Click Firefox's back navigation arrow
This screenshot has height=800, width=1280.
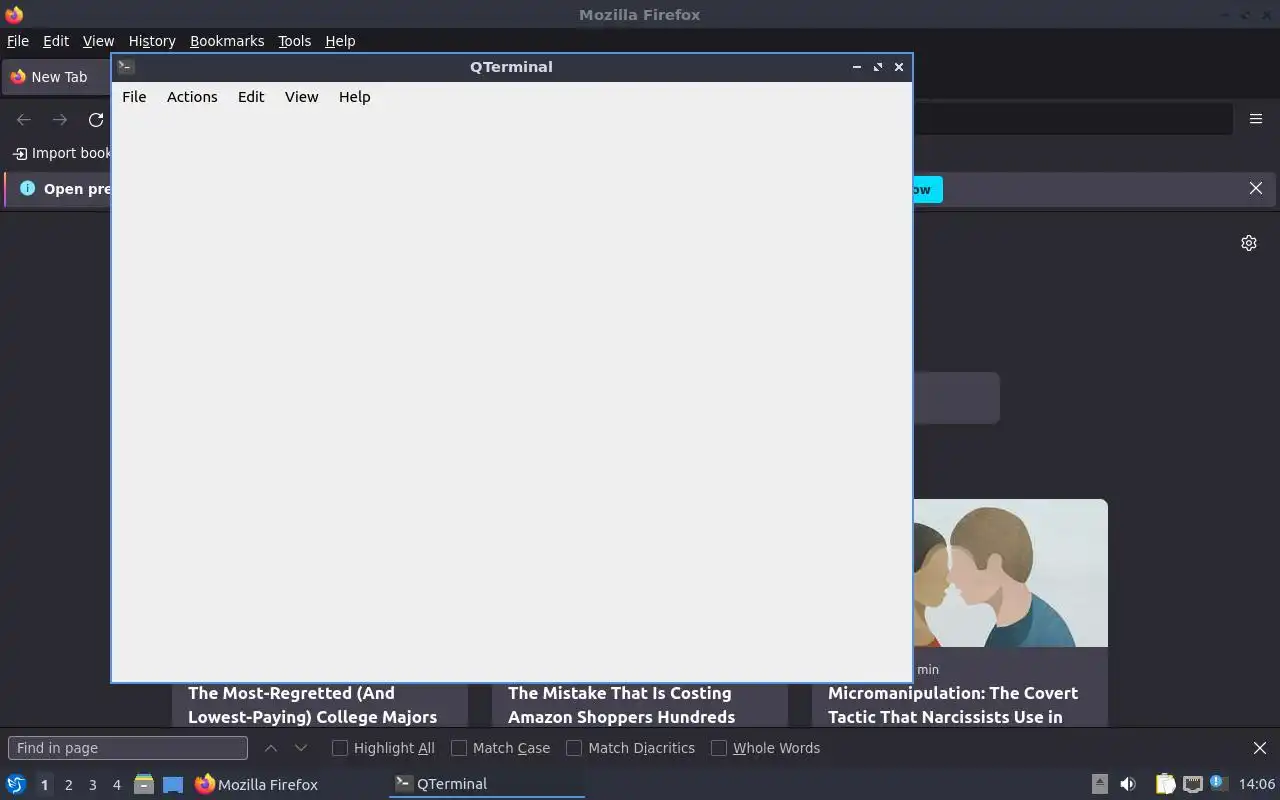pyautogui.click(x=24, y=120)
